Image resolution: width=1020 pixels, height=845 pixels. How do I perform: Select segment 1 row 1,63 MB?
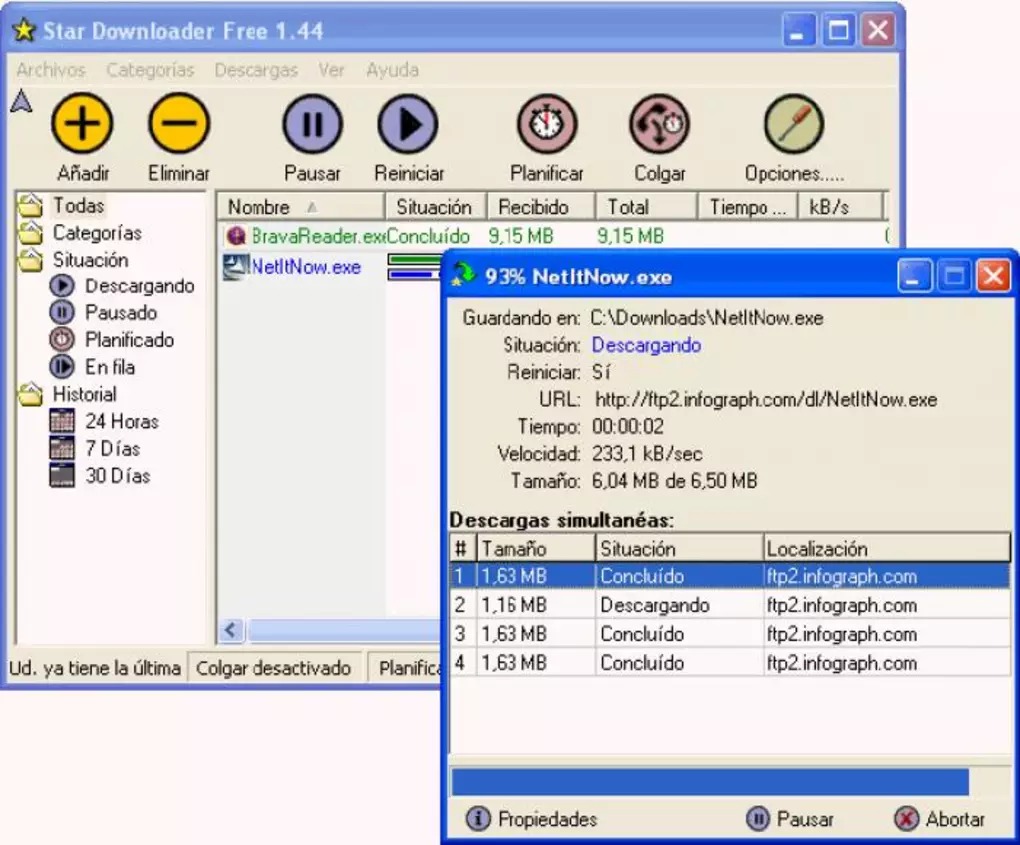coord(730,576)
